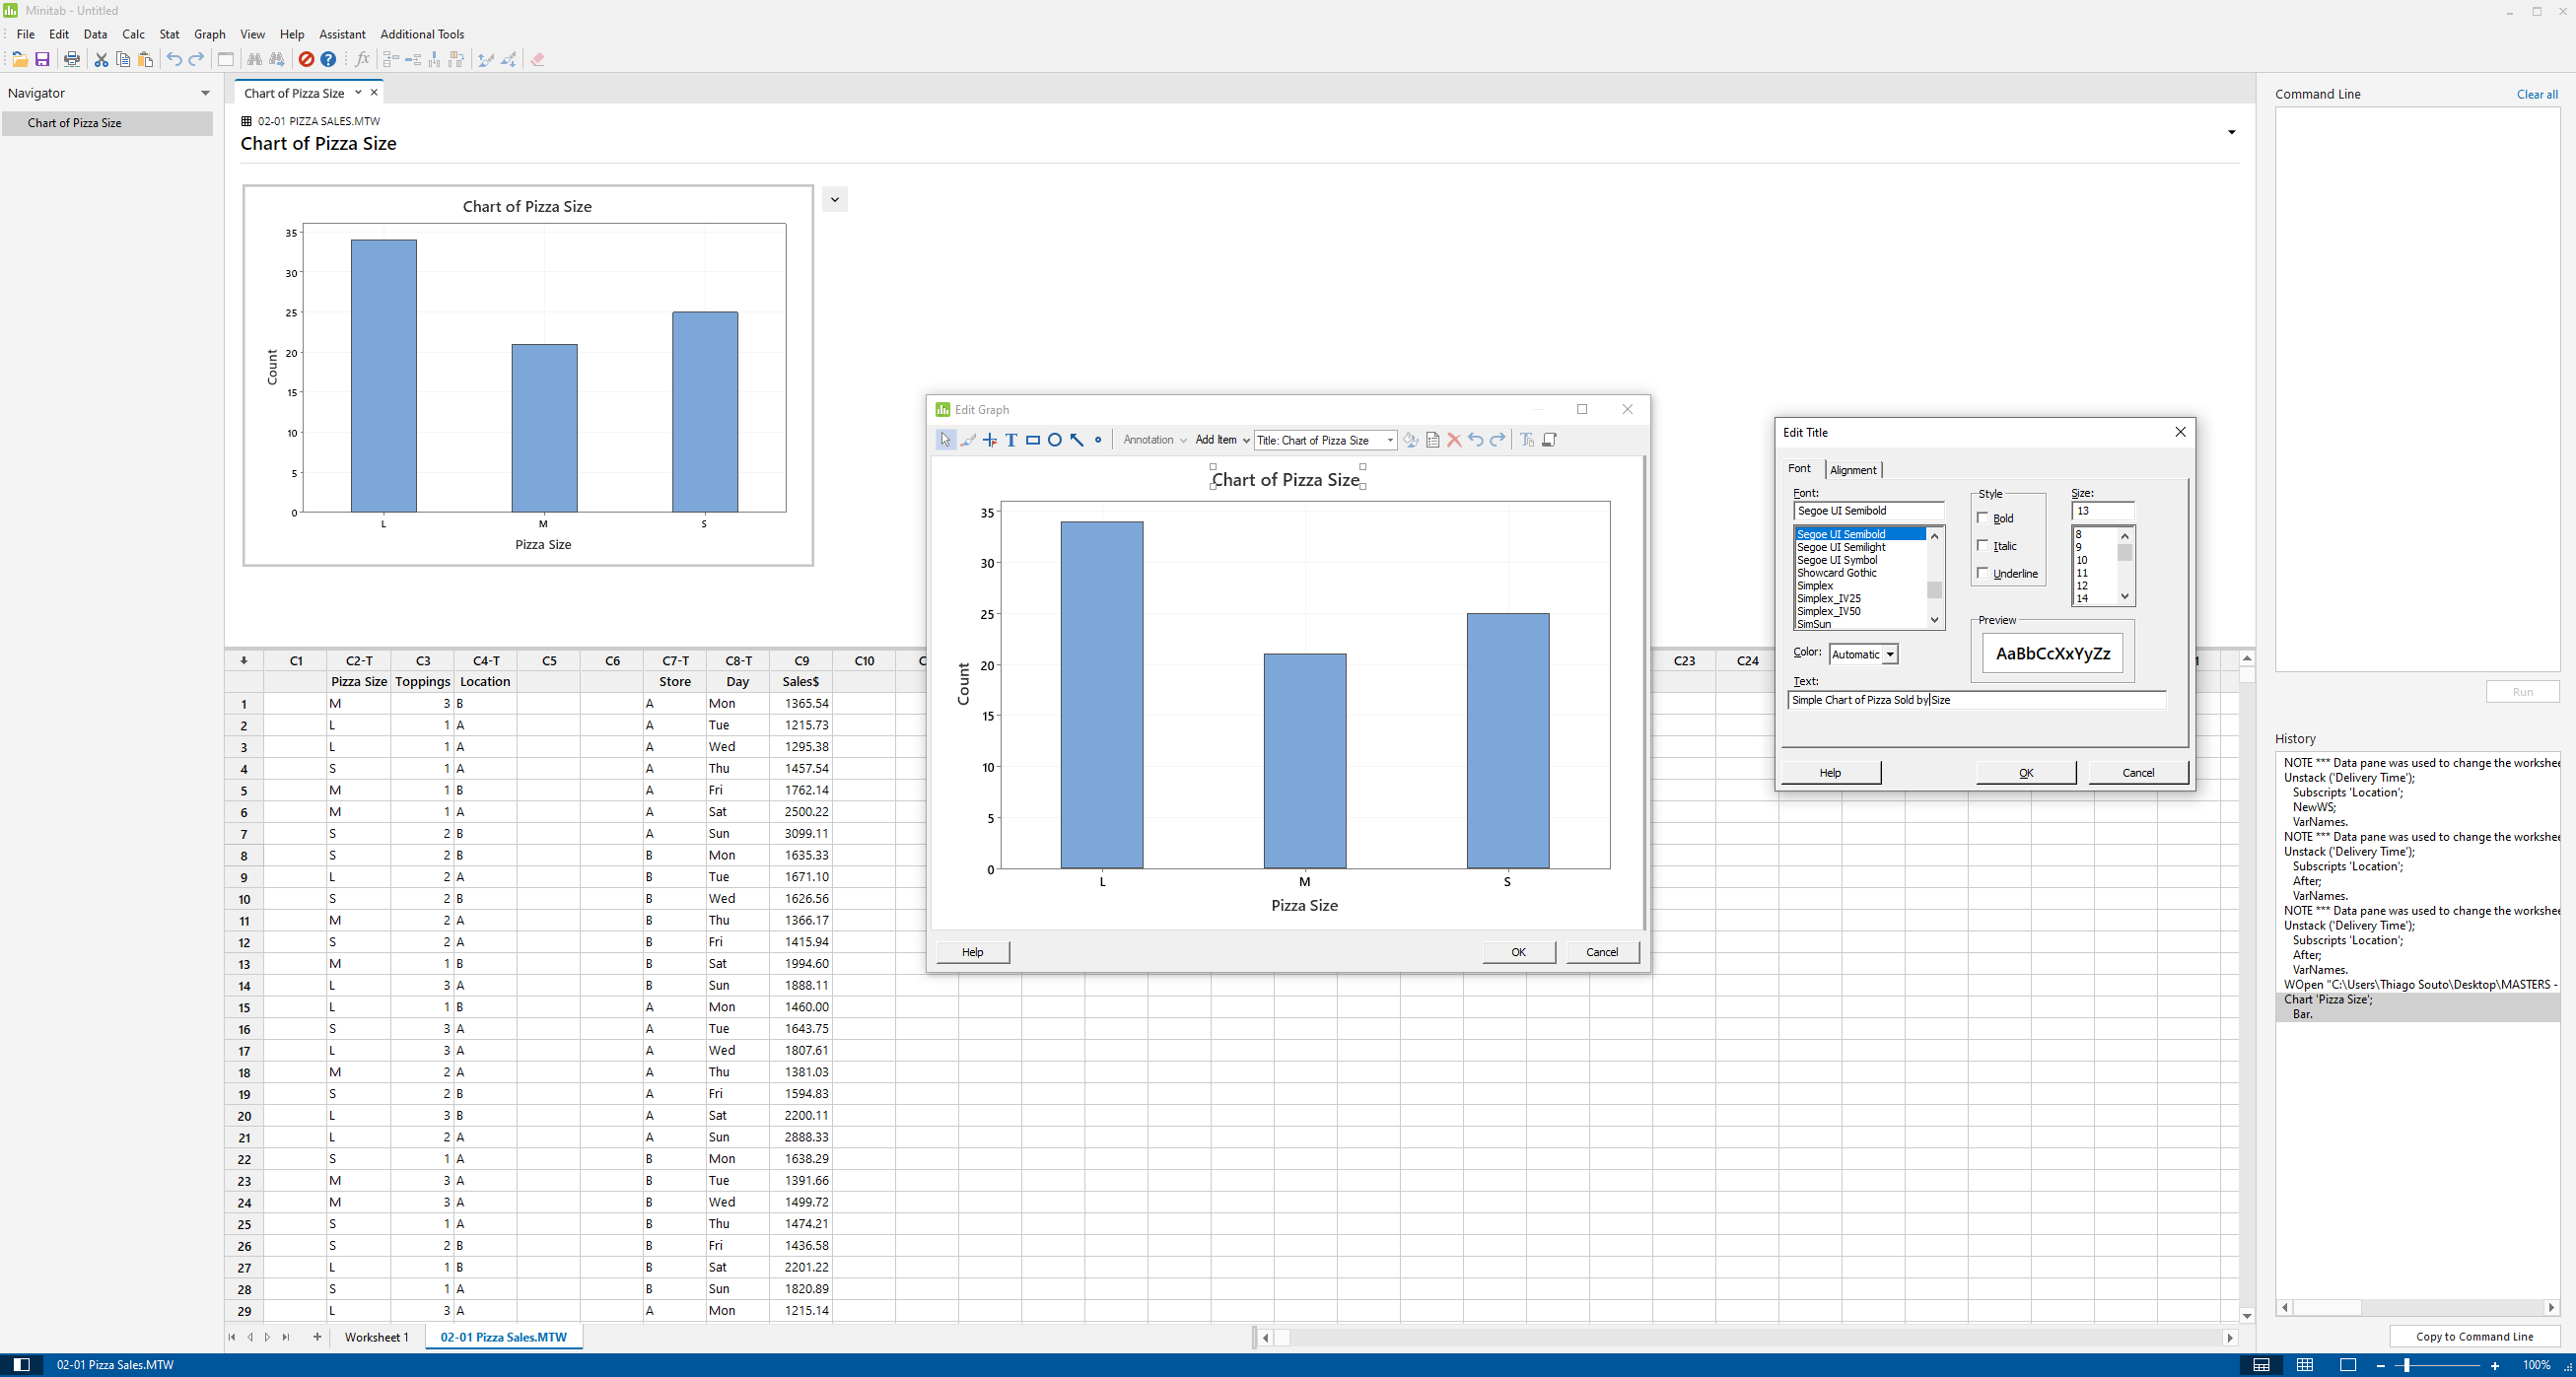Click the purple Save project icon
The height and width of the screenshot is (1377, 2576).
click(x=42, y=60)
